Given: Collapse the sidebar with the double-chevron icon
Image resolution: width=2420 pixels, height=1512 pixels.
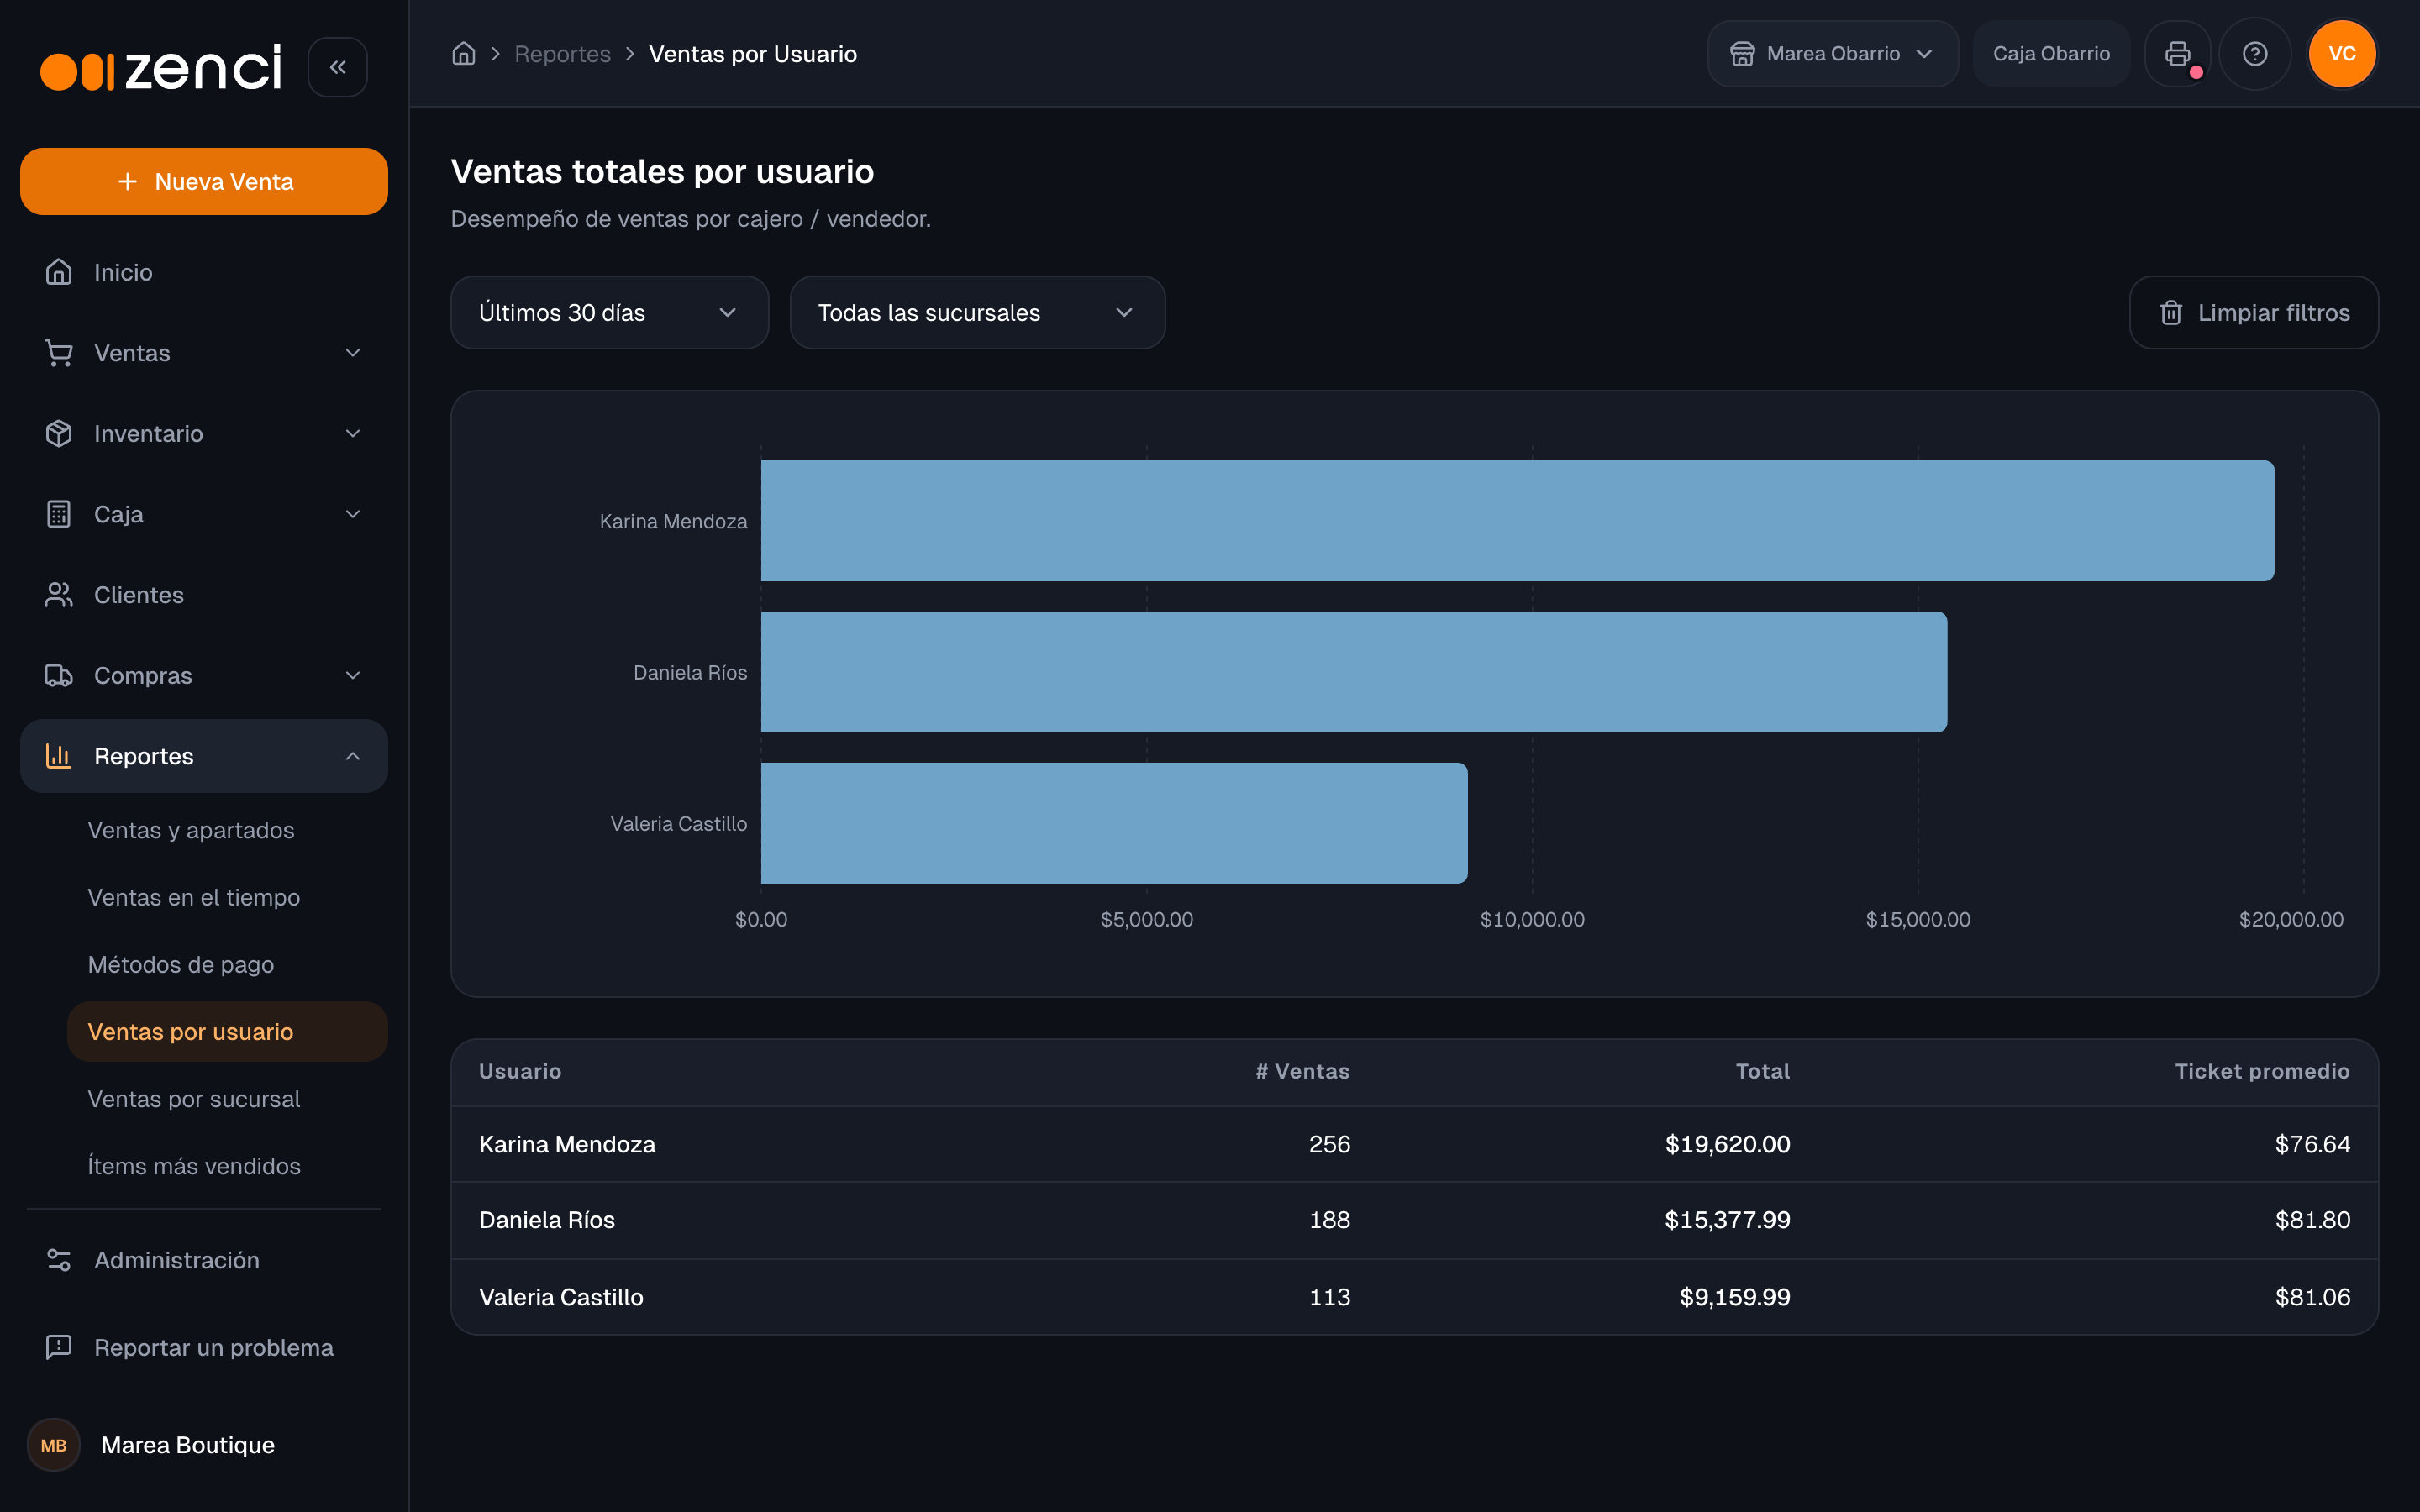Looking at the screenshot, I should point(338,67).
